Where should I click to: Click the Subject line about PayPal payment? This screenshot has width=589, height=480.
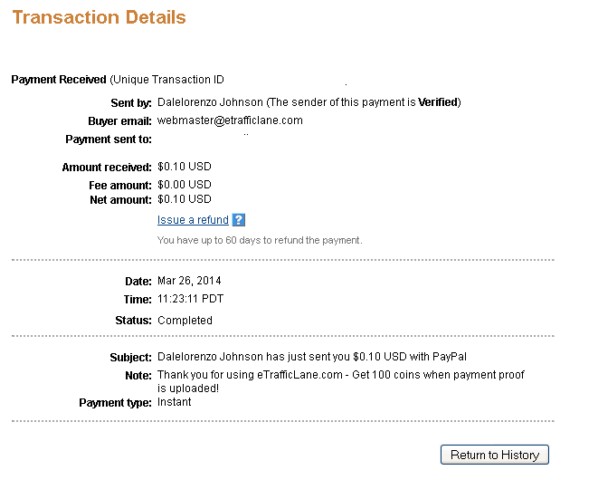pyautogui.click(x=312, y=356)
